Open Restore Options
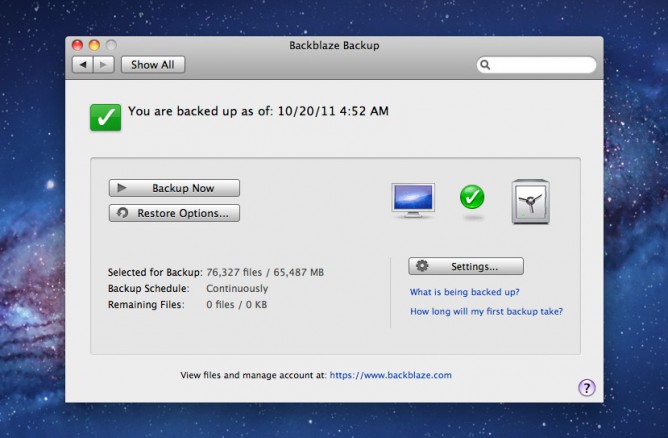Screen dimensions: 668x438 click(175, 213)
